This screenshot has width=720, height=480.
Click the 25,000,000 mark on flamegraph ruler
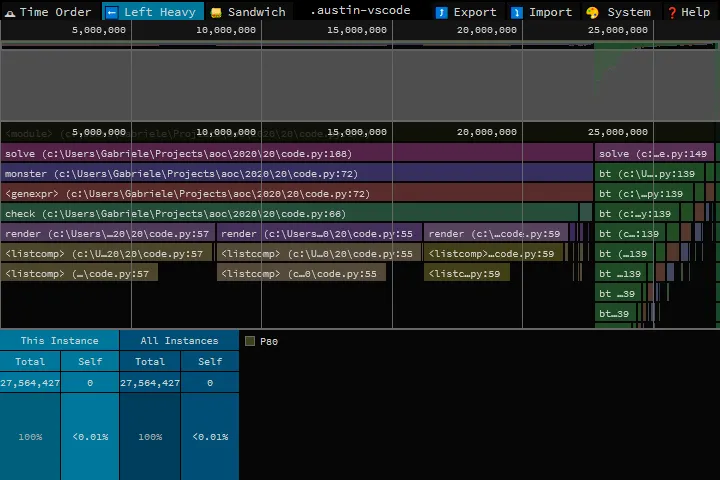click(x=618, y=132)
